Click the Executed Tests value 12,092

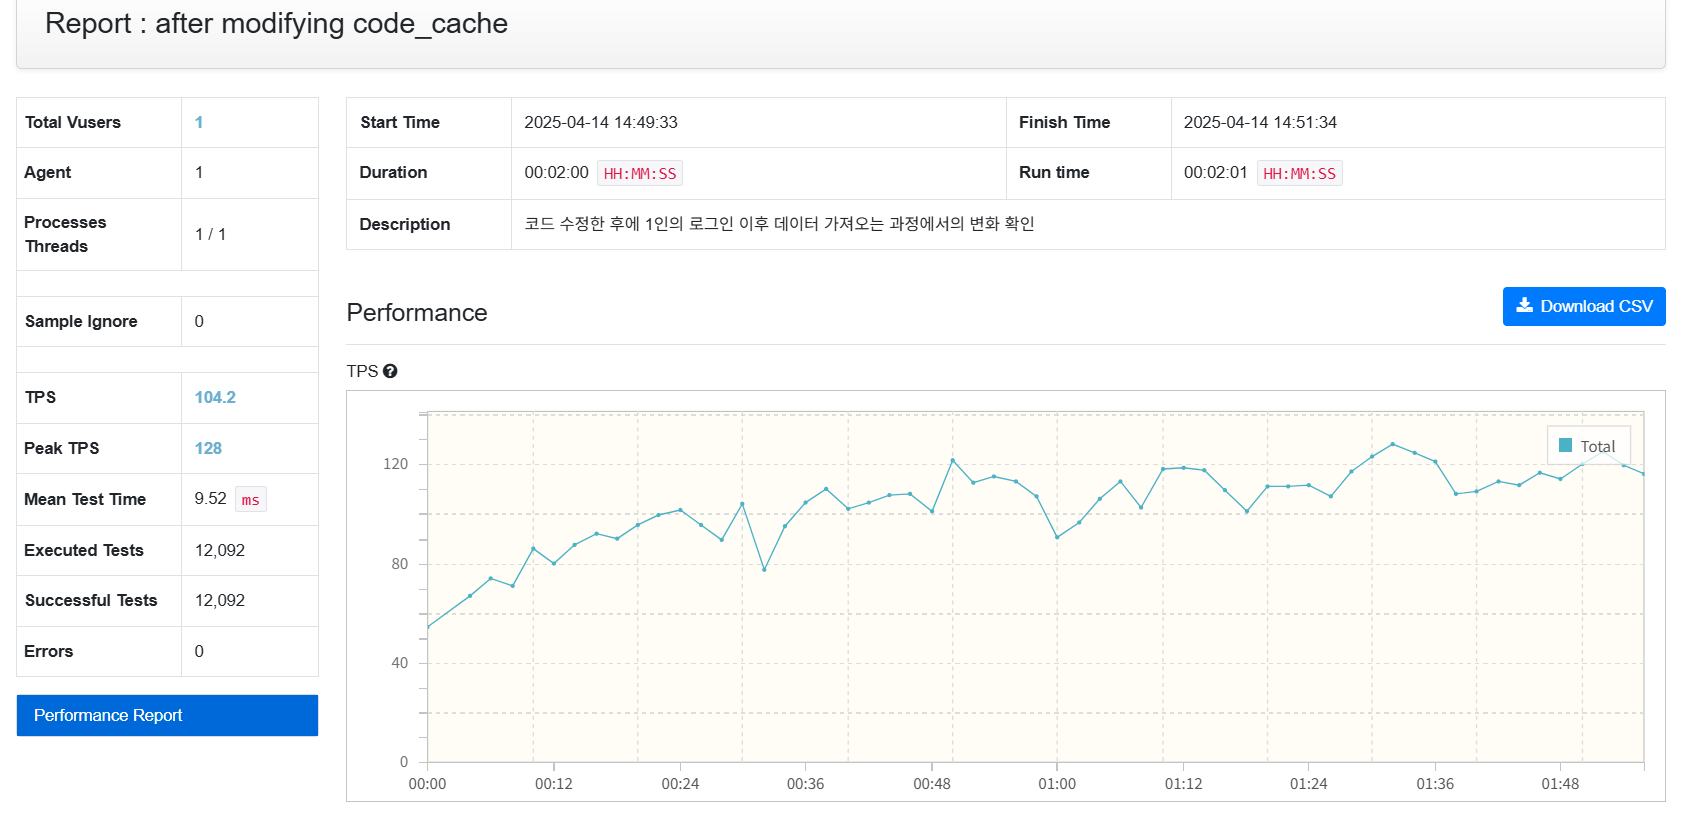tap(220, 550)
